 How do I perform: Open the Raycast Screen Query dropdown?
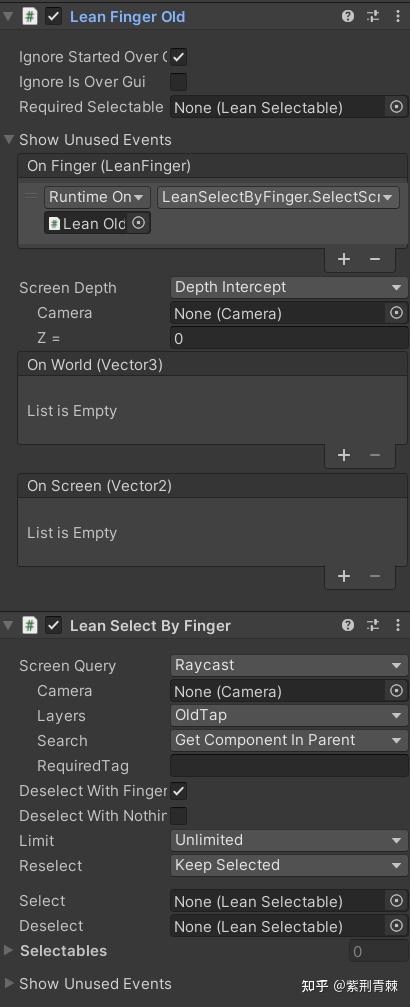pyautogui.click(x=289, y=665)
